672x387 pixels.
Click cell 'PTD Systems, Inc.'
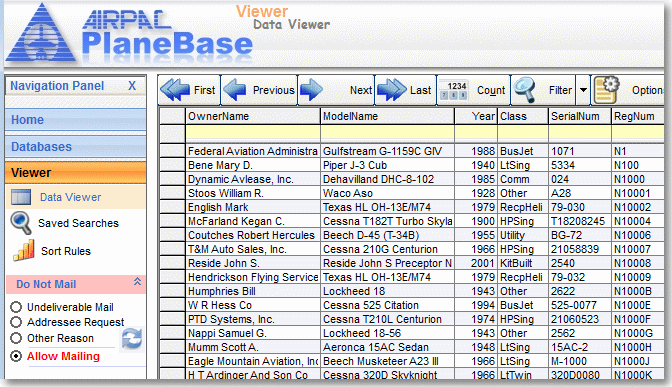point(253,319)
